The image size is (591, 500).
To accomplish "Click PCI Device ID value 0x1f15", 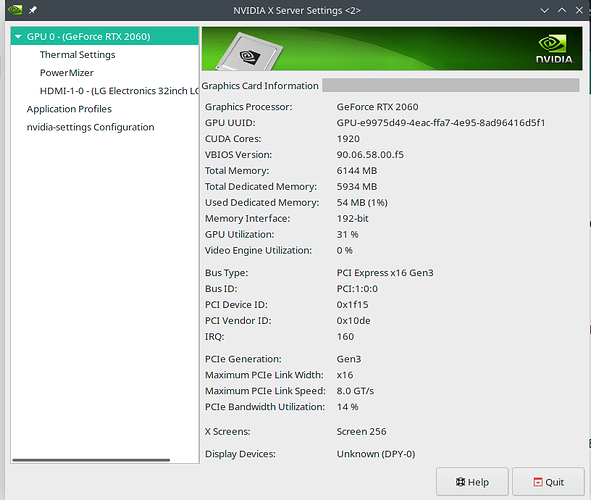I will pyautogui.click(x=352, y=304).
